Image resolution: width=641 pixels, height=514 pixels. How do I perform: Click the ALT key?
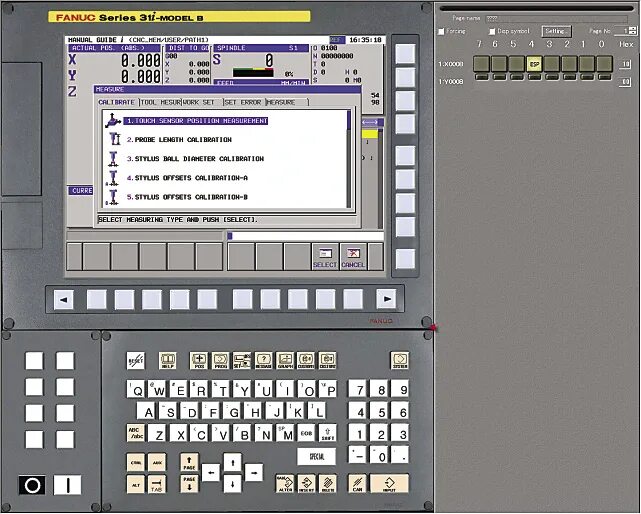[136, 484]
